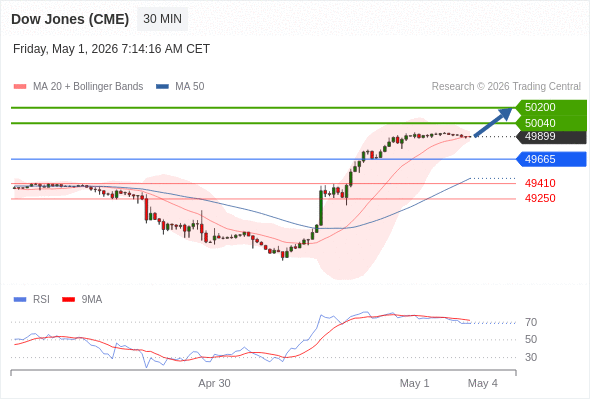Click the May 4 date axis label

(x=482, y=383)
